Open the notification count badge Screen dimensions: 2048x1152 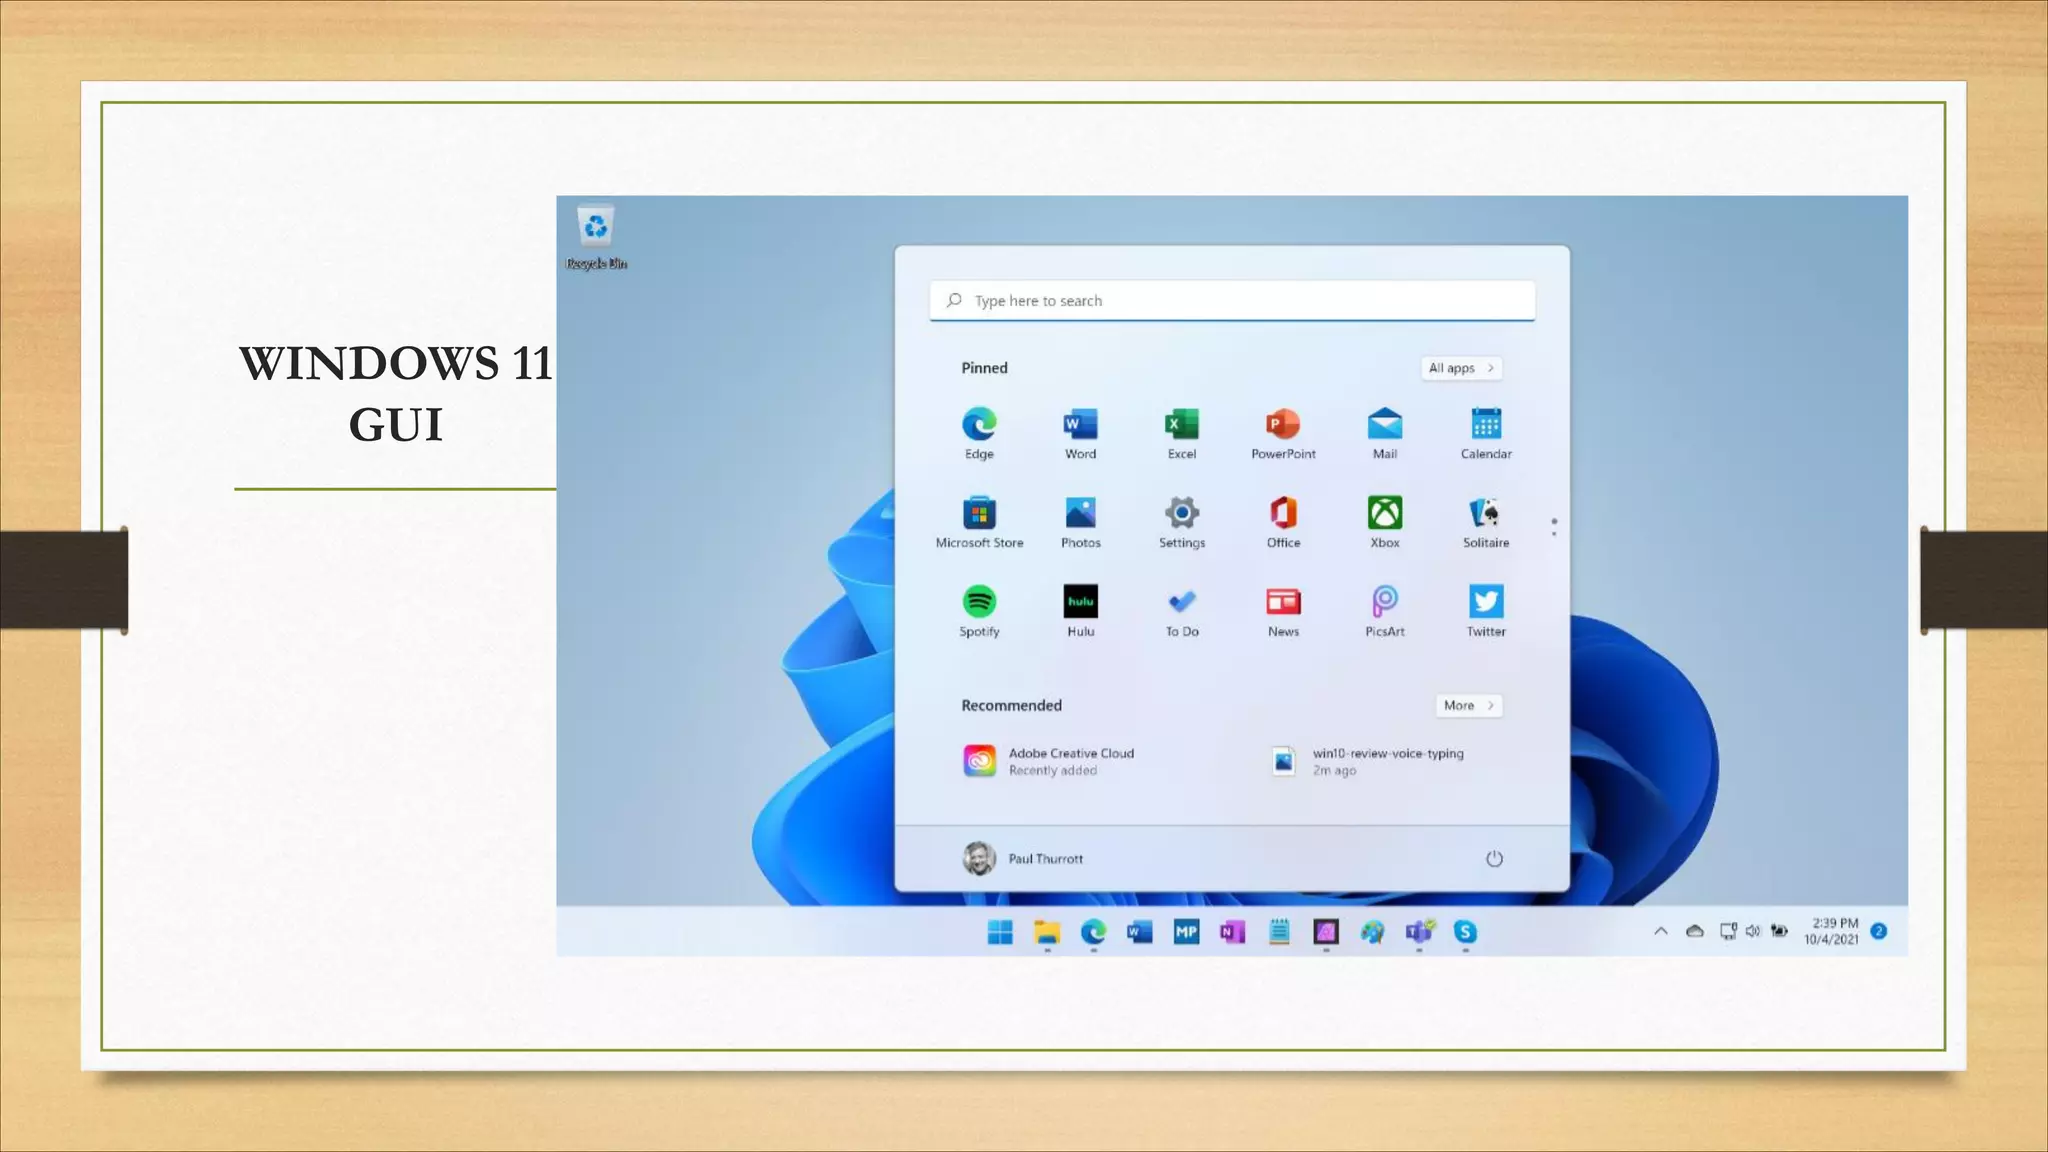(1879, 931)
